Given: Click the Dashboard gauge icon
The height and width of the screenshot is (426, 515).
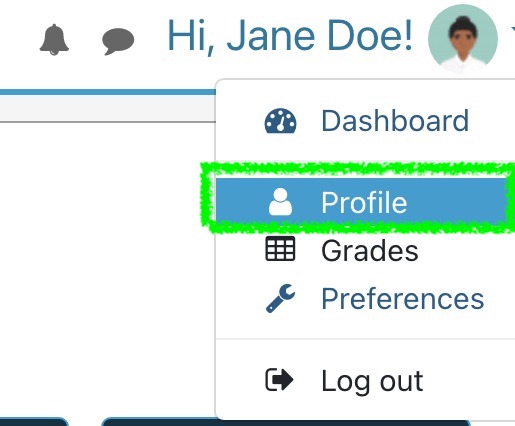Looking at the screenshot, I should point(280,121).
